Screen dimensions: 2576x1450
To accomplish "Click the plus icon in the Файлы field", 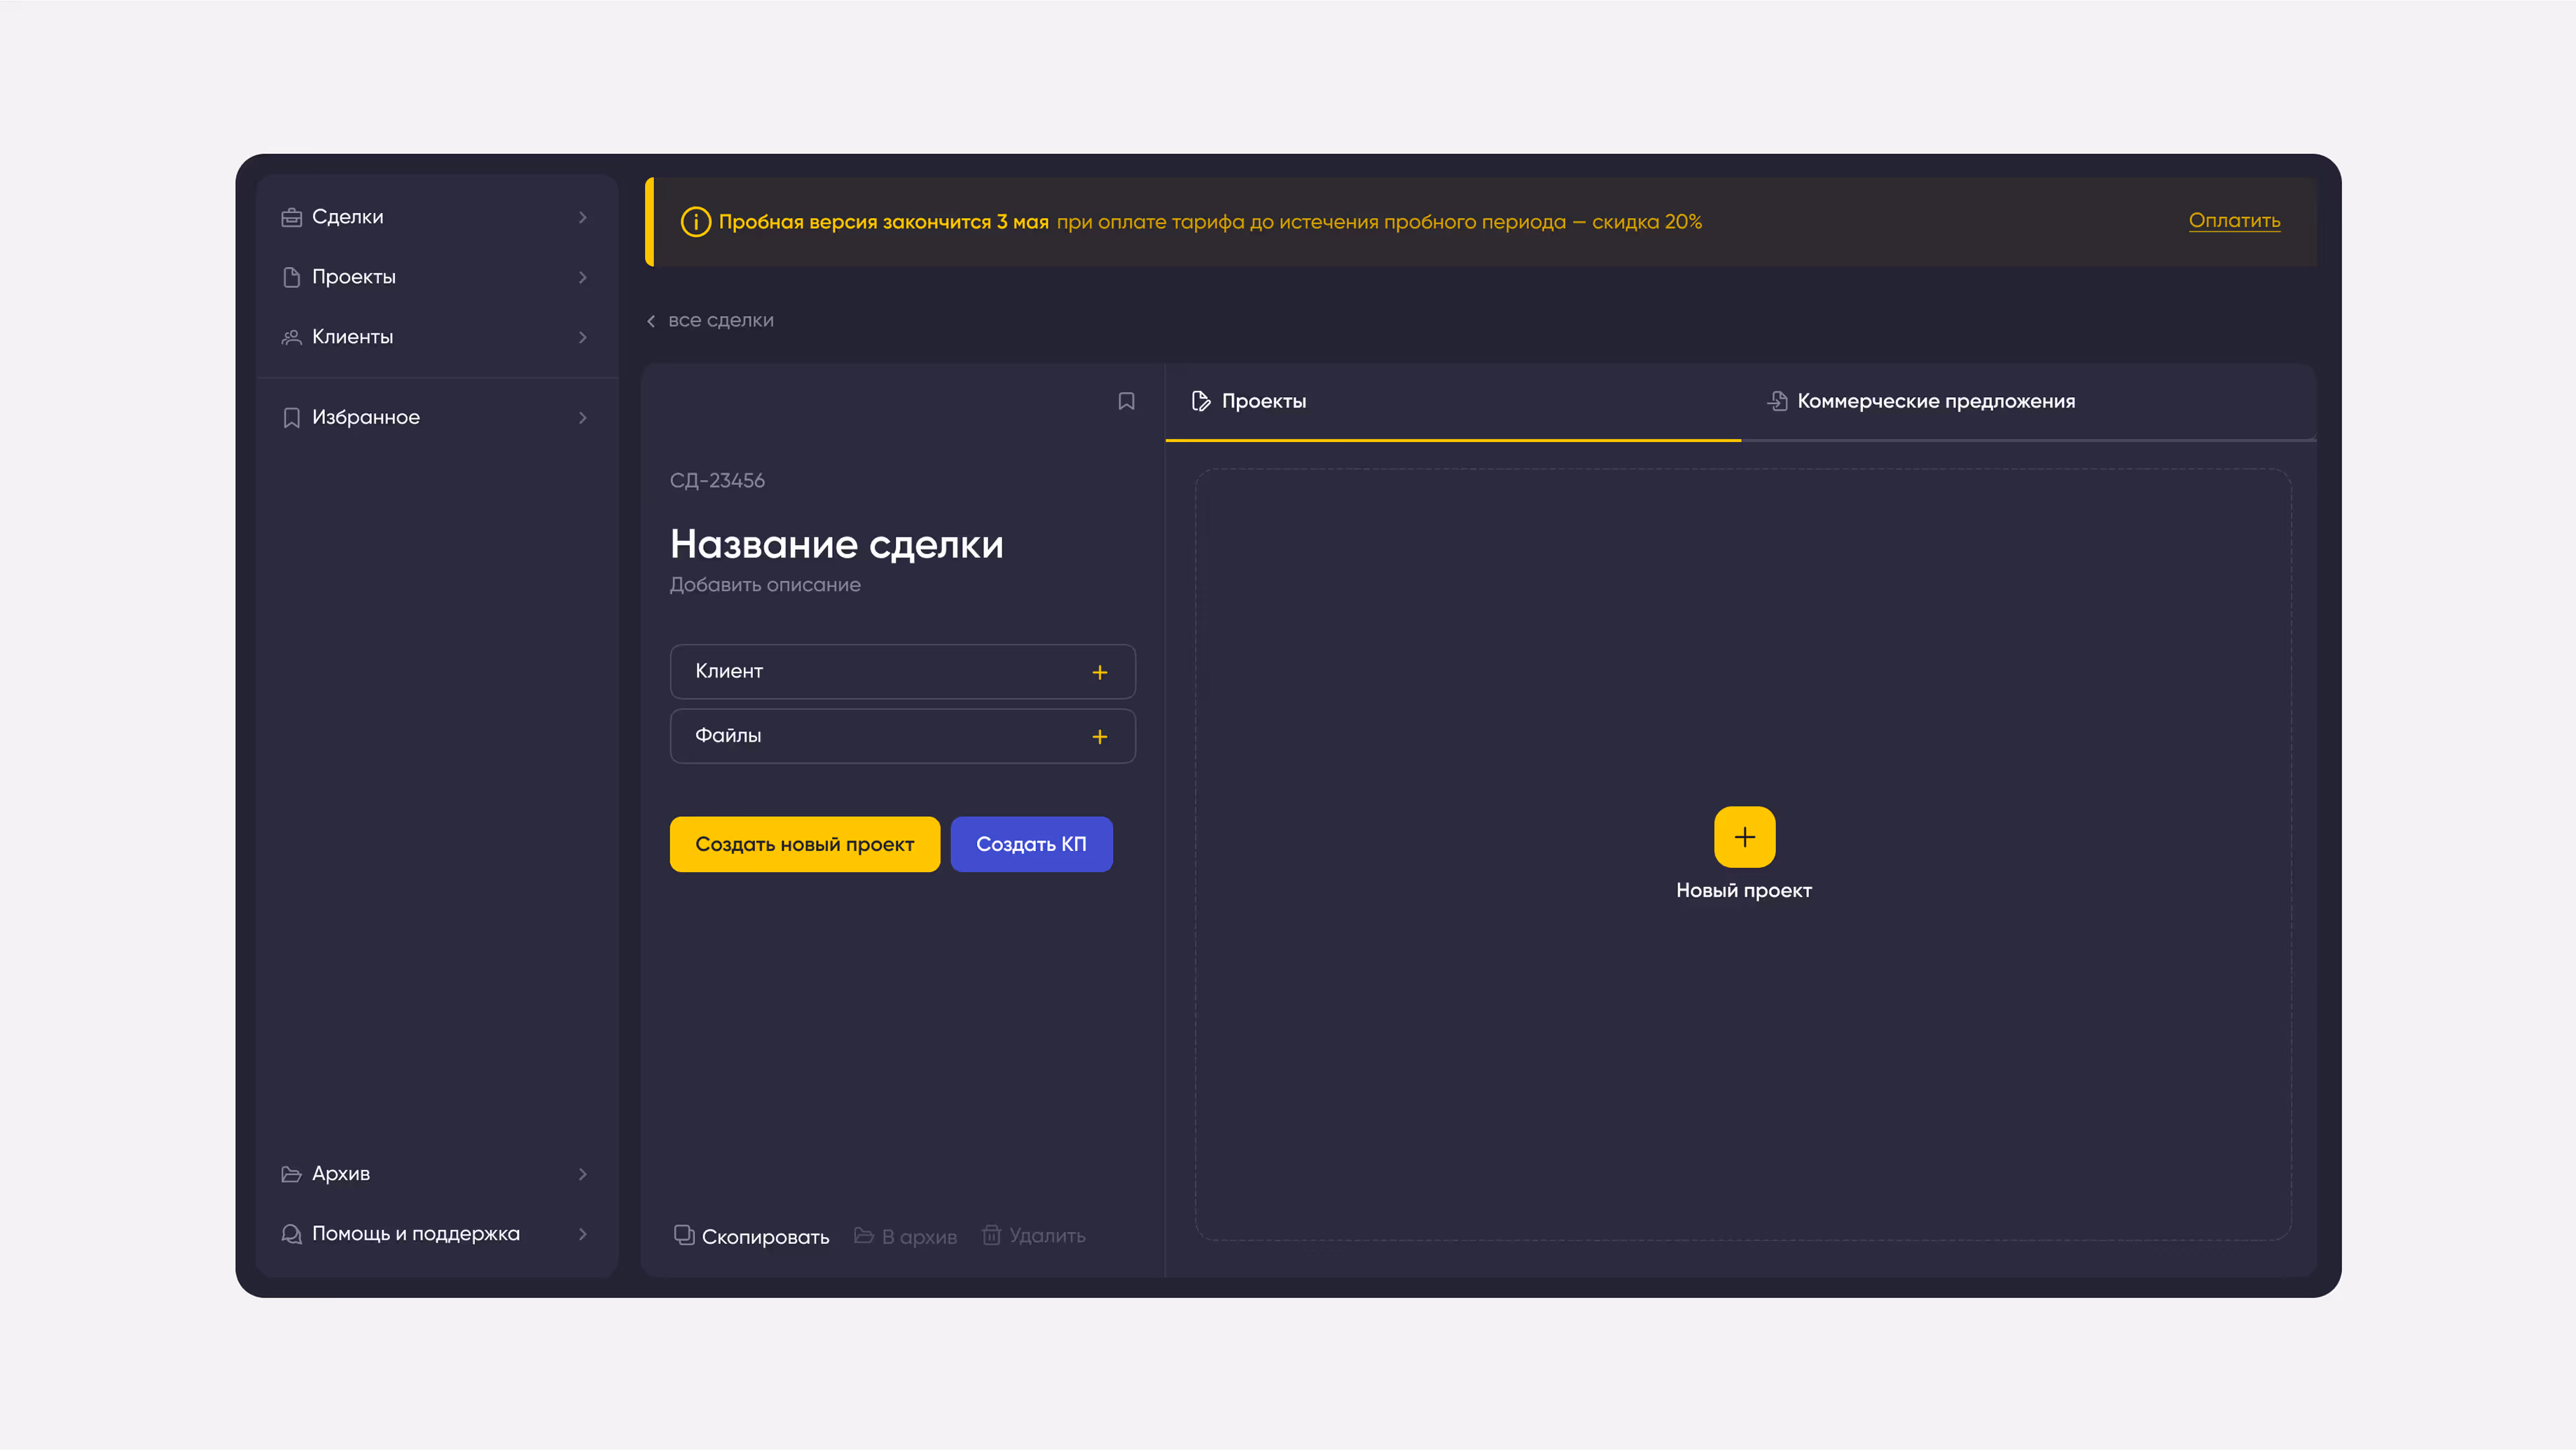I will (x=1099, y=737).
